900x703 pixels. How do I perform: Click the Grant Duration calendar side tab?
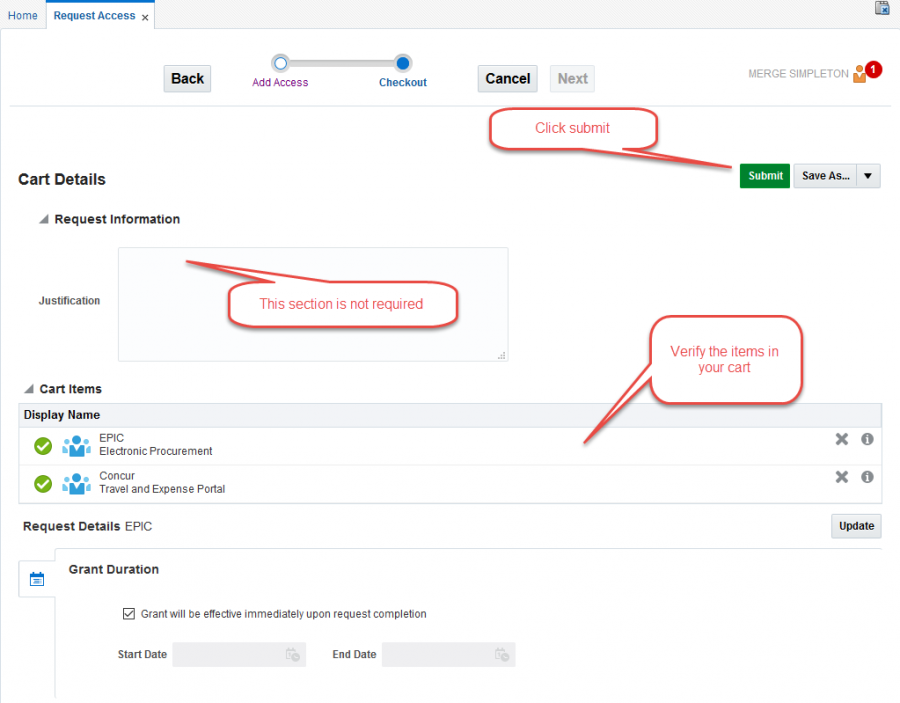tap(37, 579)
